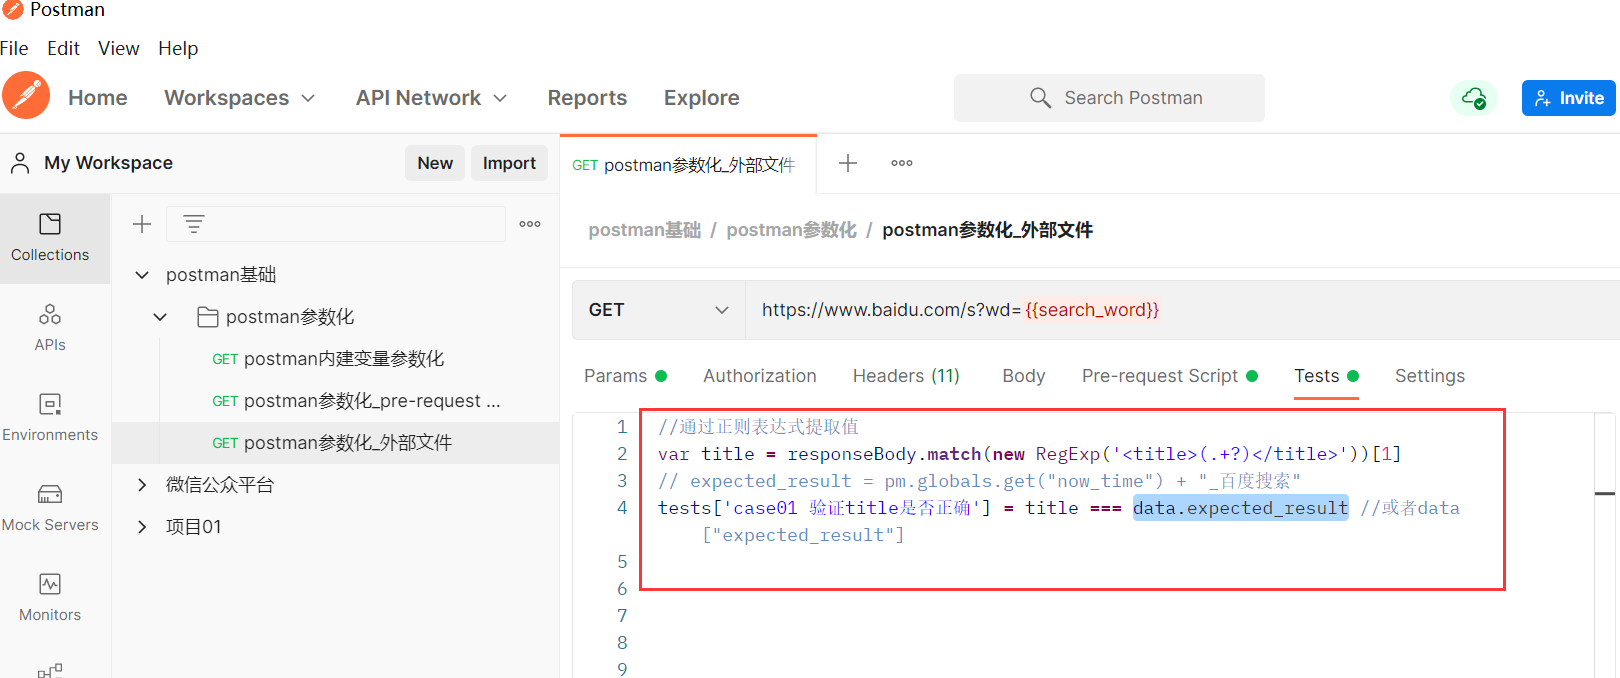Open the Environments sidebar panel
The height and width of the screenshot is (678, 1620).
point(50,417)
